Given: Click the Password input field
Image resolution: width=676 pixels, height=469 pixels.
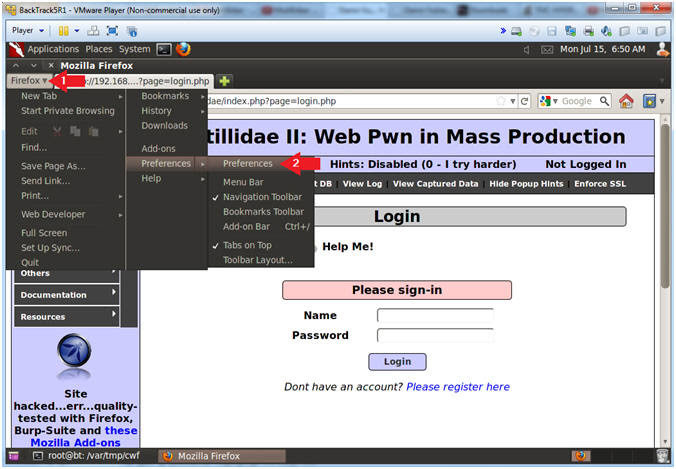Looking at the screenshot, I should coord(435,335).
